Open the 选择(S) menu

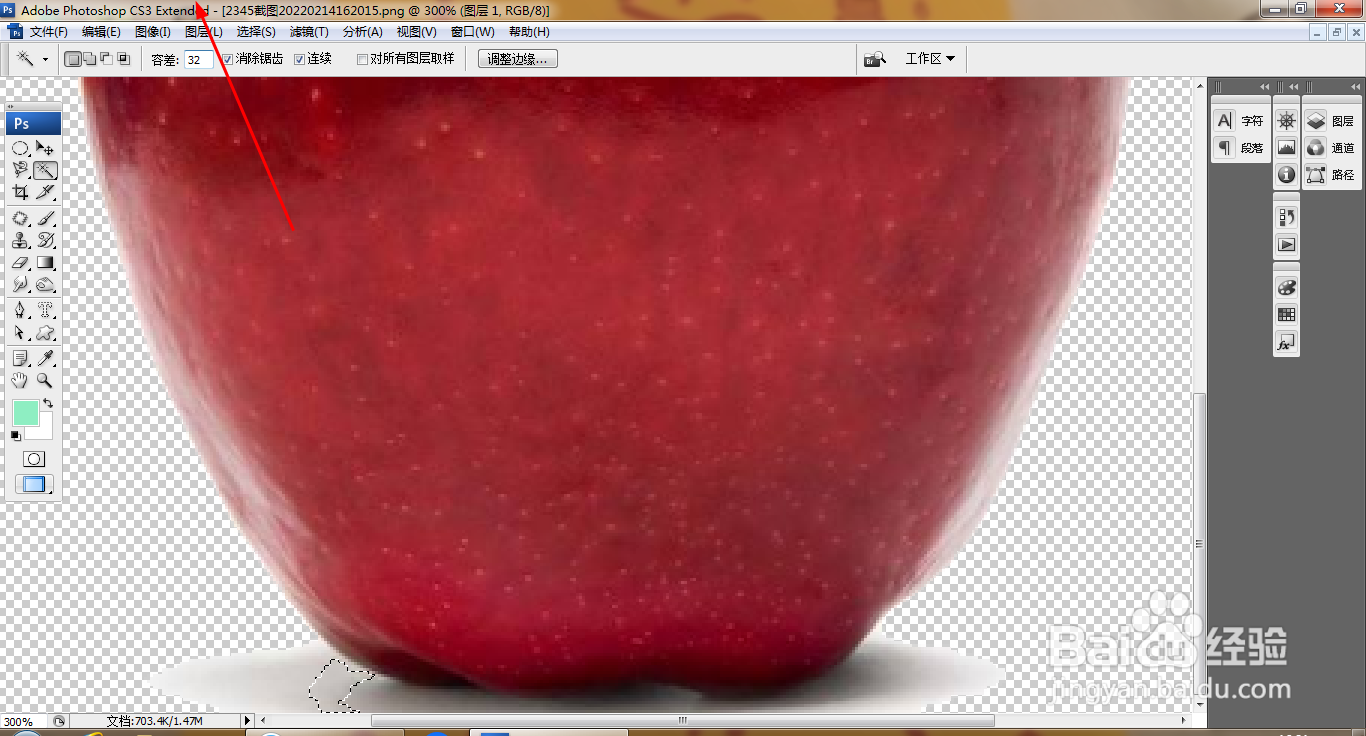coord(256,32)
